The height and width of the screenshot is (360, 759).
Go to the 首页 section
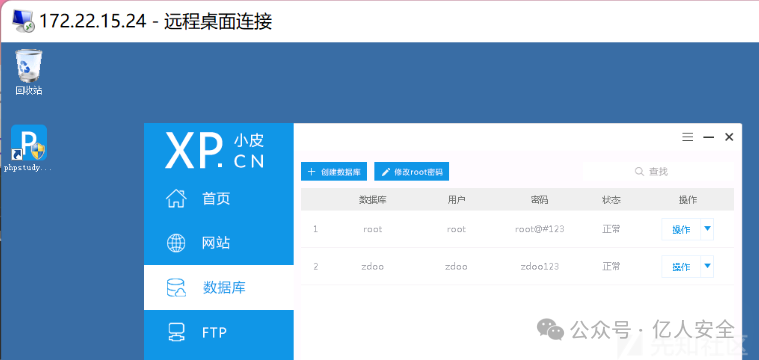pos(219,198)
